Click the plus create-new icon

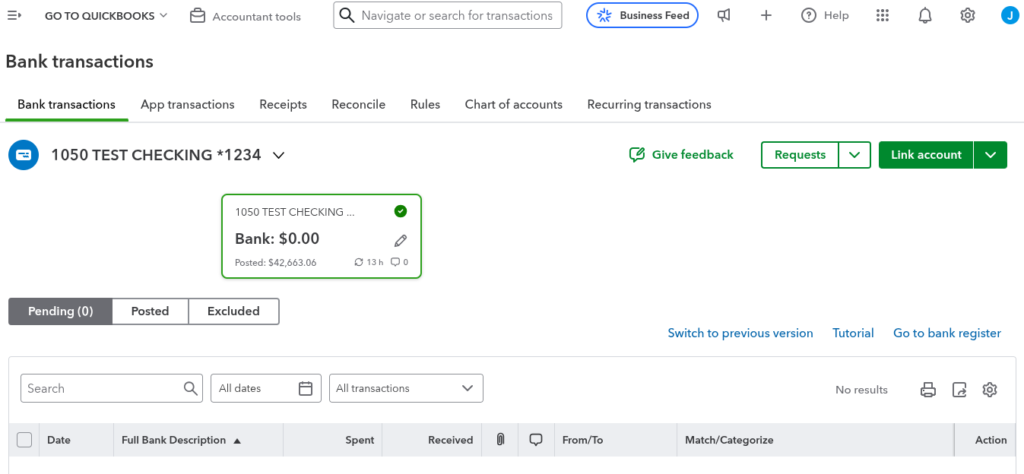click(x=766, y=16)
